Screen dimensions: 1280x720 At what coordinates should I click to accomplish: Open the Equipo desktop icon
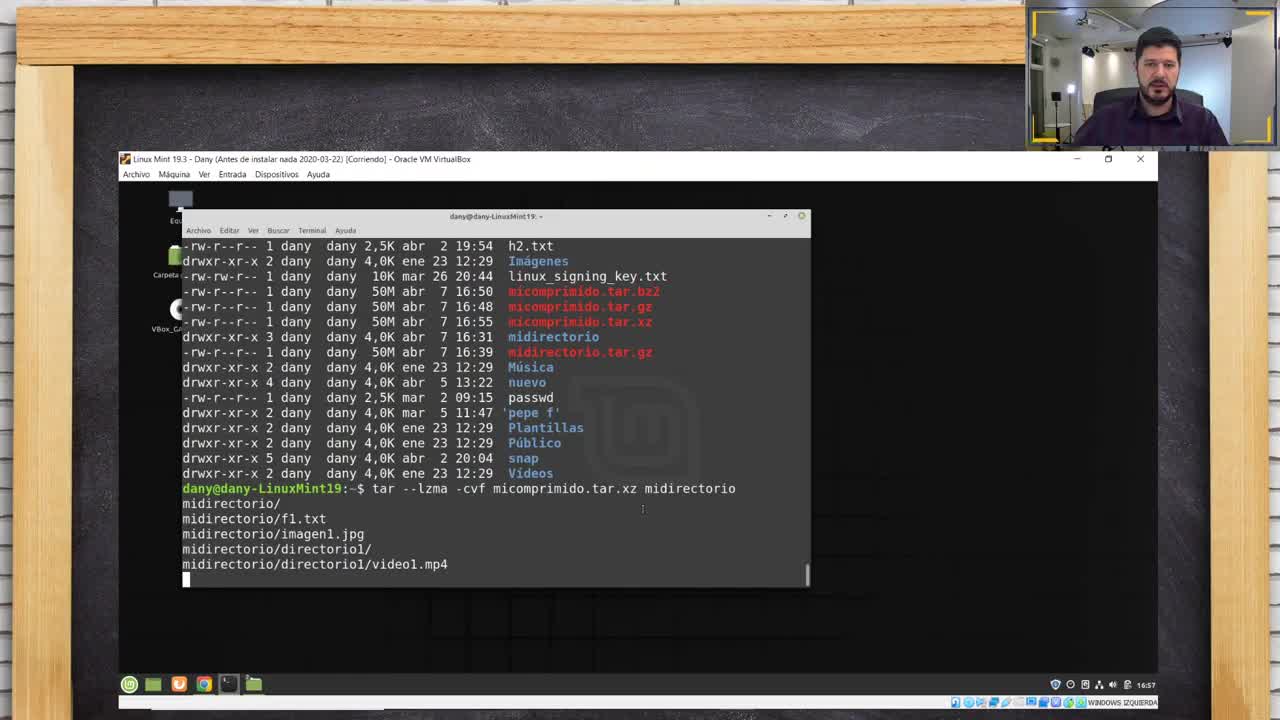(x=179, y=201)
